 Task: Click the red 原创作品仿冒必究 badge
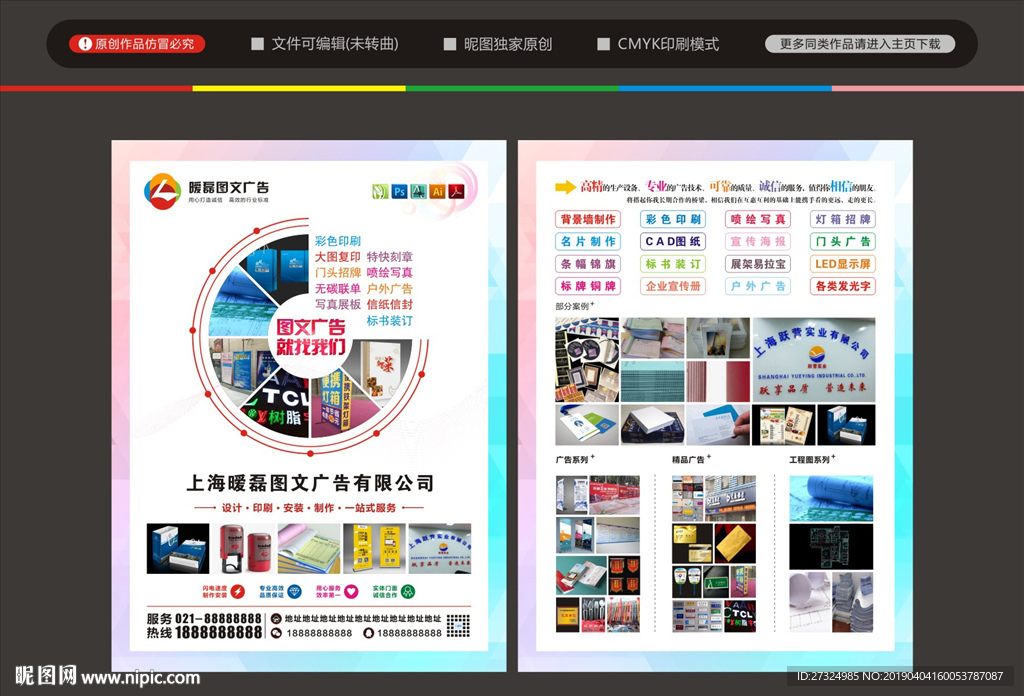click(x=137, y=44)
